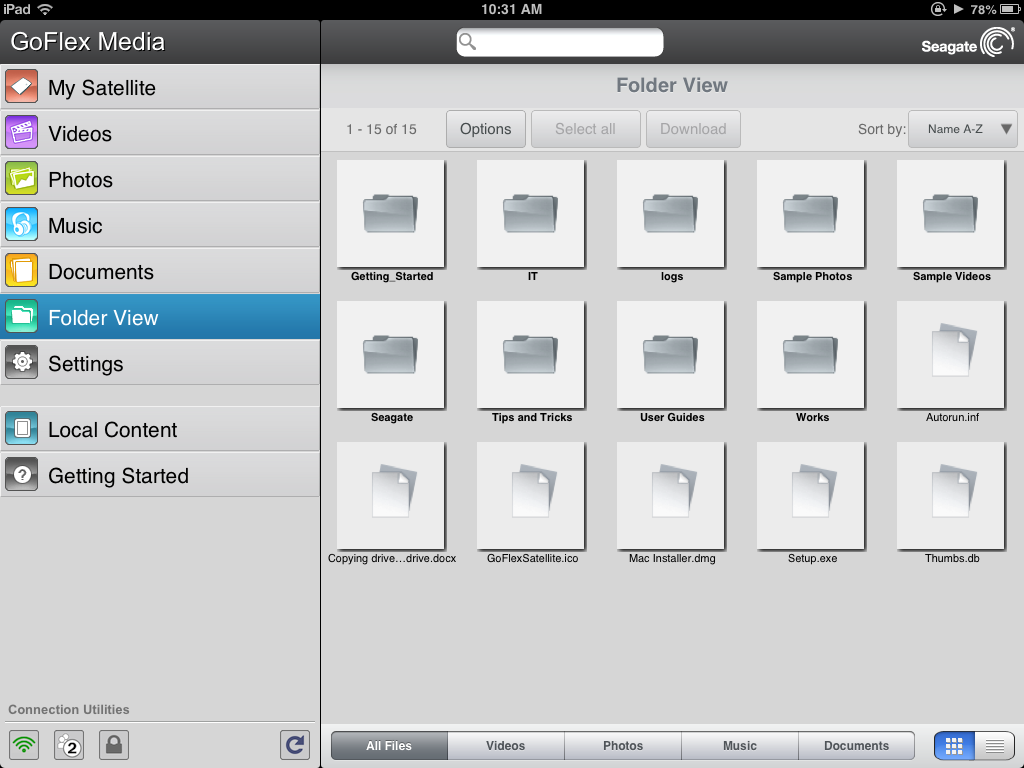Select the Music filter tab at bottom
This screenshot has width=1024, height=768.
740,745
